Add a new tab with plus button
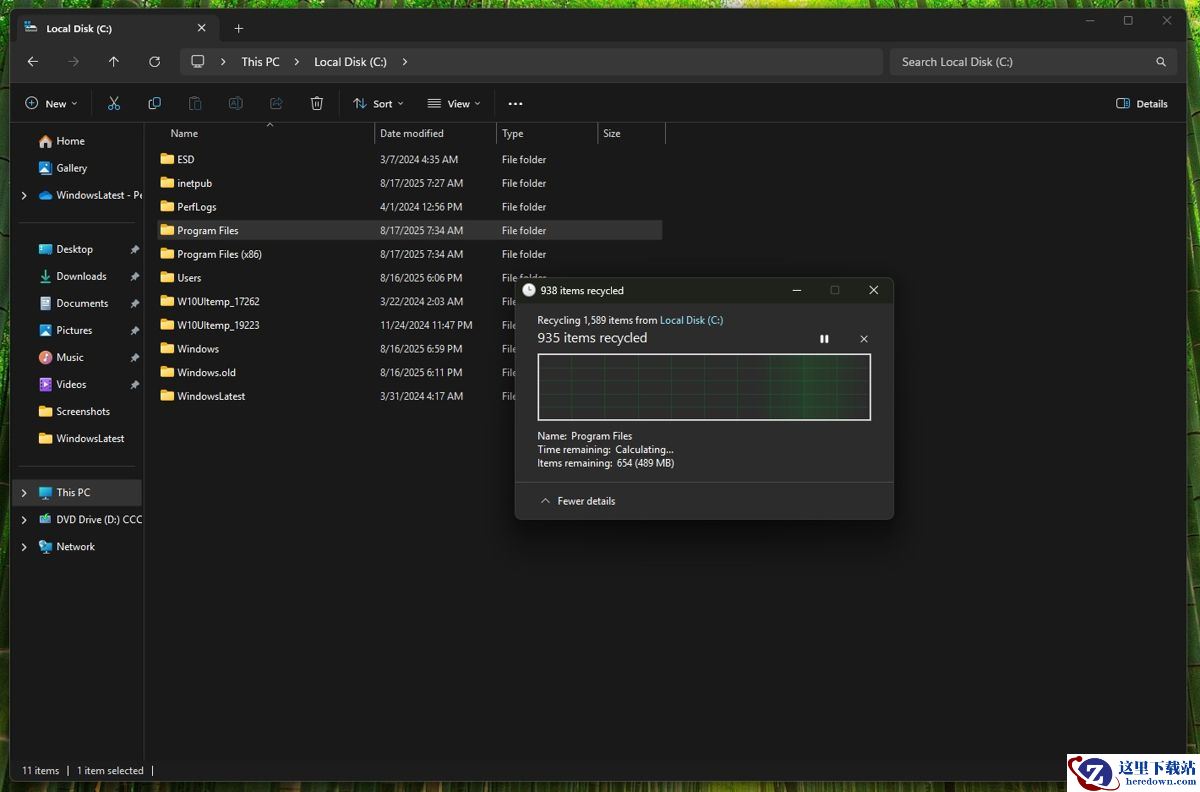 [238, 29]
